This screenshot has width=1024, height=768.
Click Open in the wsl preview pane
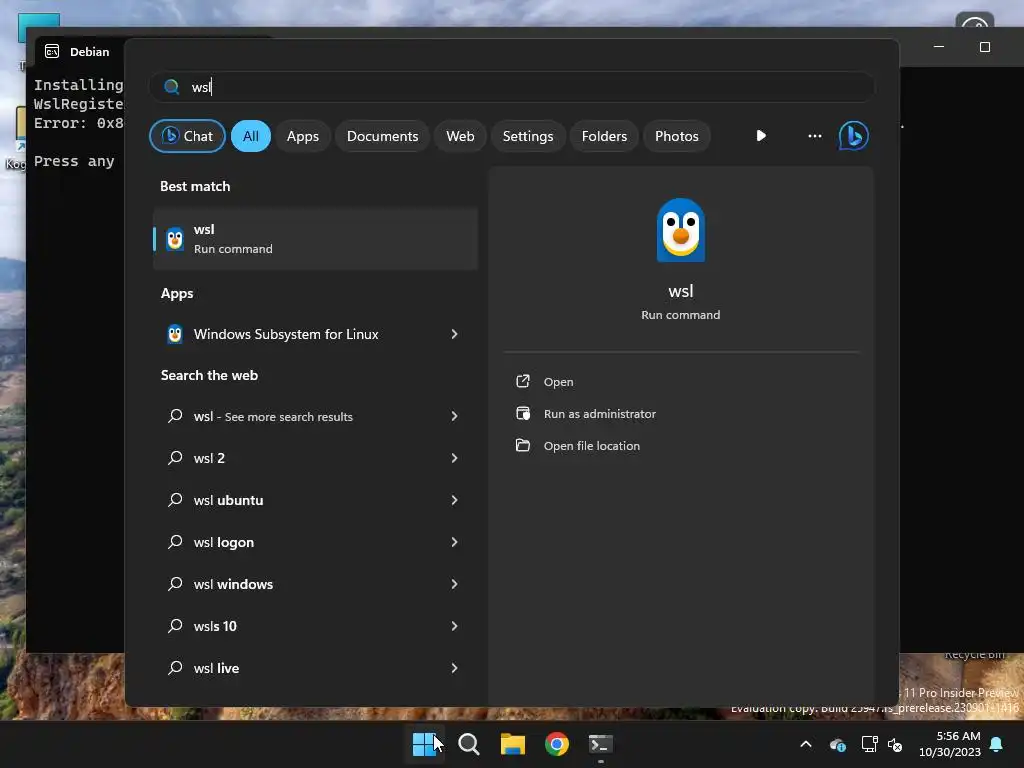click(558, 382)
